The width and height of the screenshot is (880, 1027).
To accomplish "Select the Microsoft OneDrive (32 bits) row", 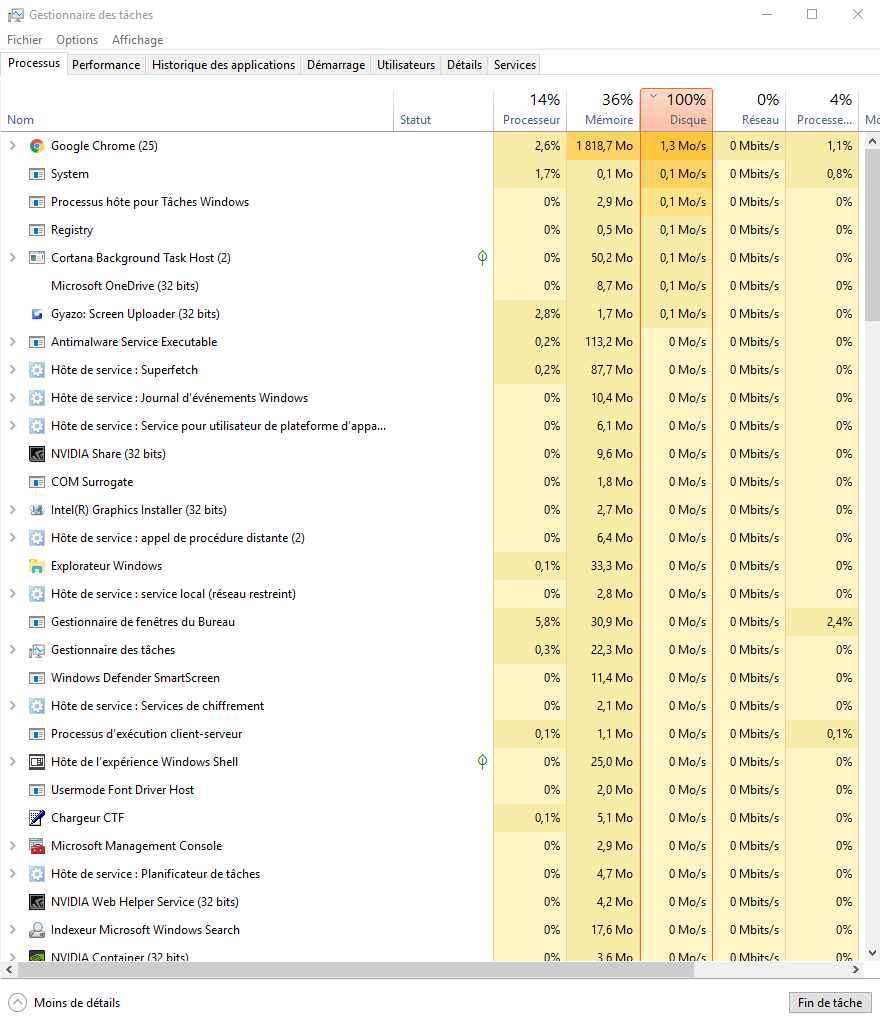I will click(430, 286).
